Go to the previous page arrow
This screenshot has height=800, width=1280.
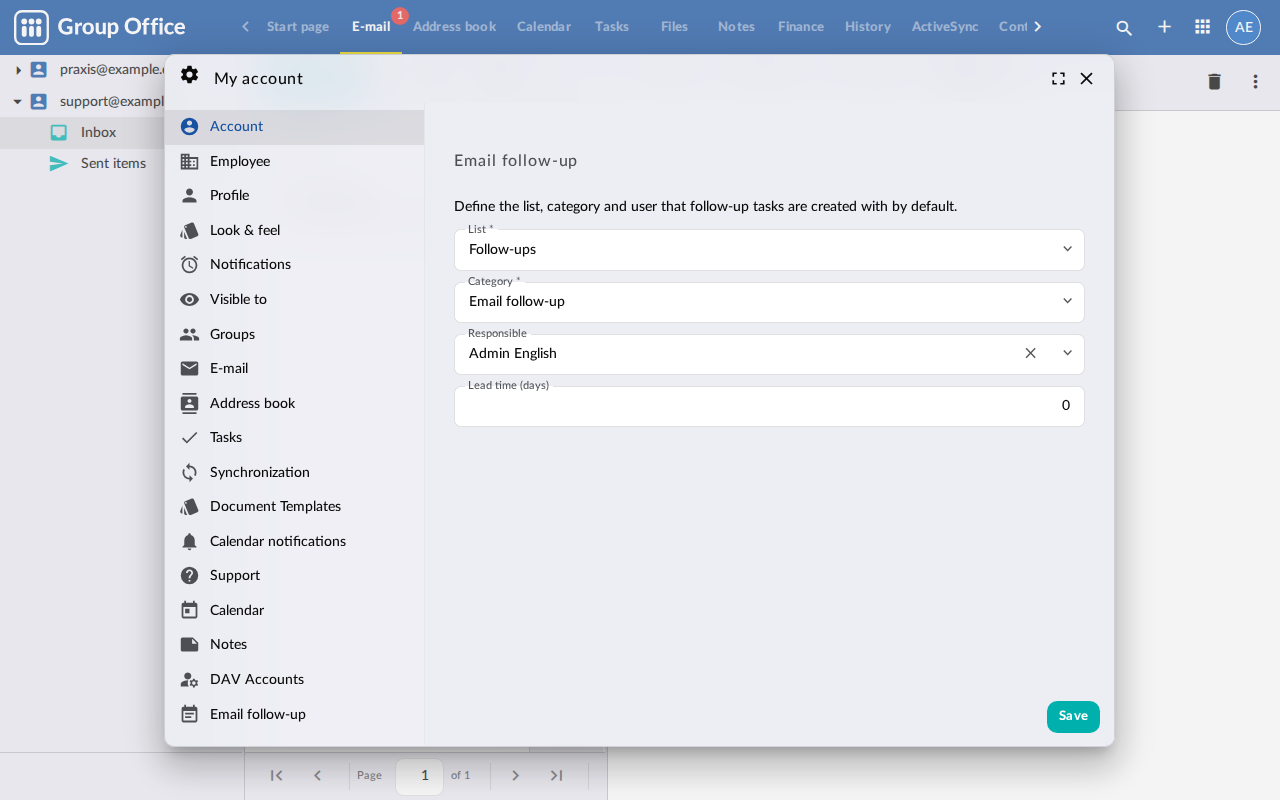tap(317, 775)
